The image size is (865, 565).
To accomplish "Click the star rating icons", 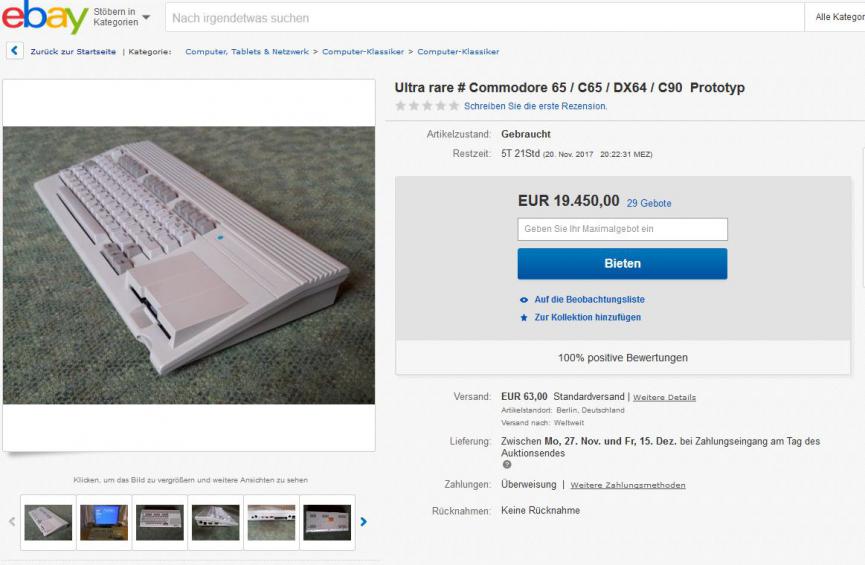I will point(427,106).
